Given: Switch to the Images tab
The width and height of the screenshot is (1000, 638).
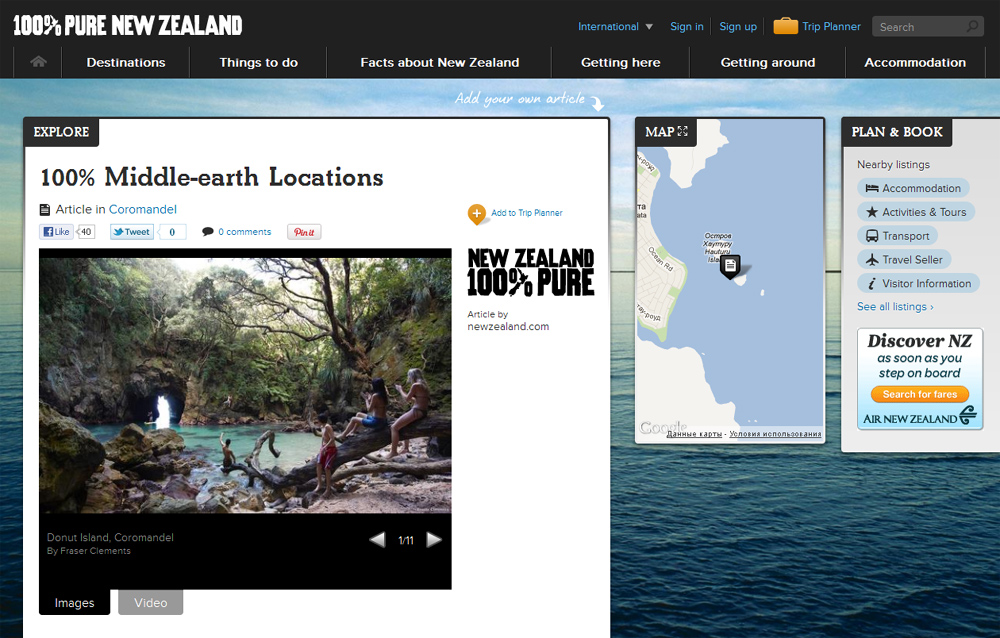Looking at the screenshot, I should coord(74,602).
